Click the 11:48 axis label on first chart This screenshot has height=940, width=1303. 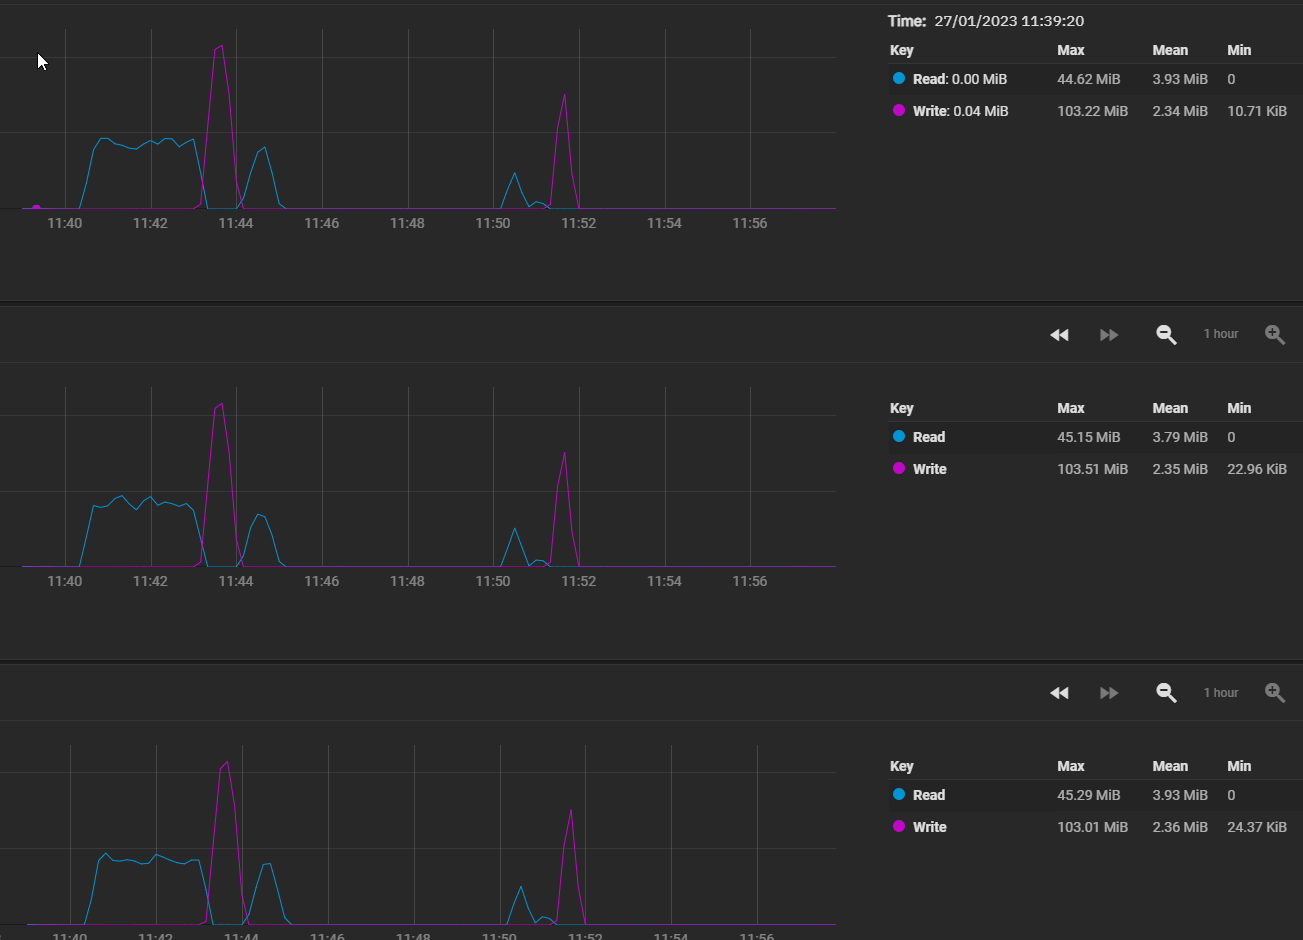pos(407,223)
